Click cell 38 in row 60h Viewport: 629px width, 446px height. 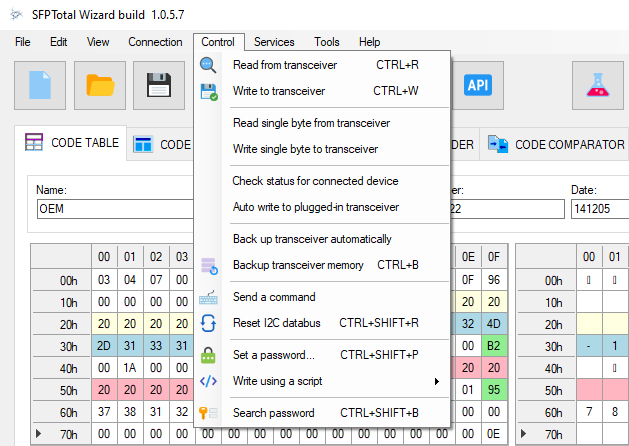[130, 412]
